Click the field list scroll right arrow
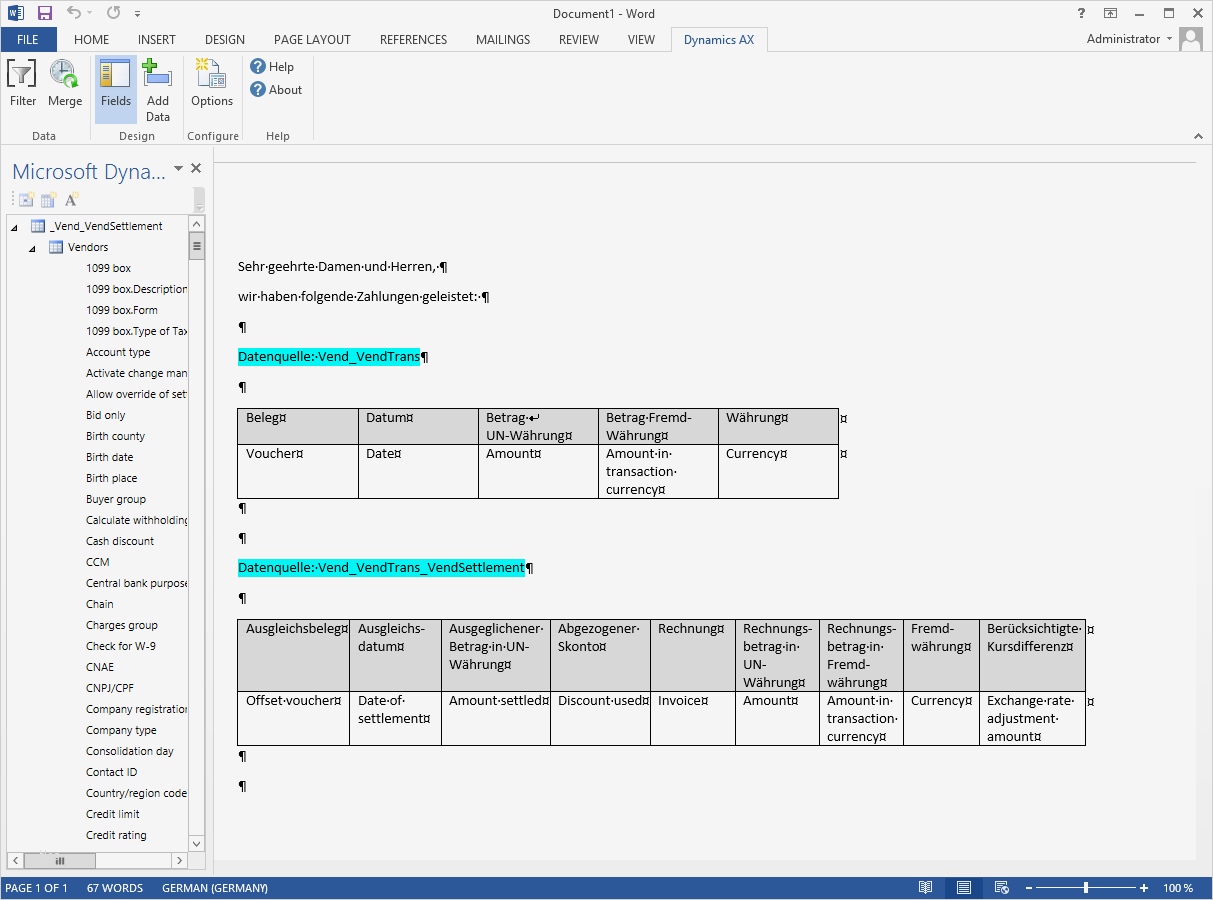The width and height of the screenshot is (1213, 900). (179, 860)
